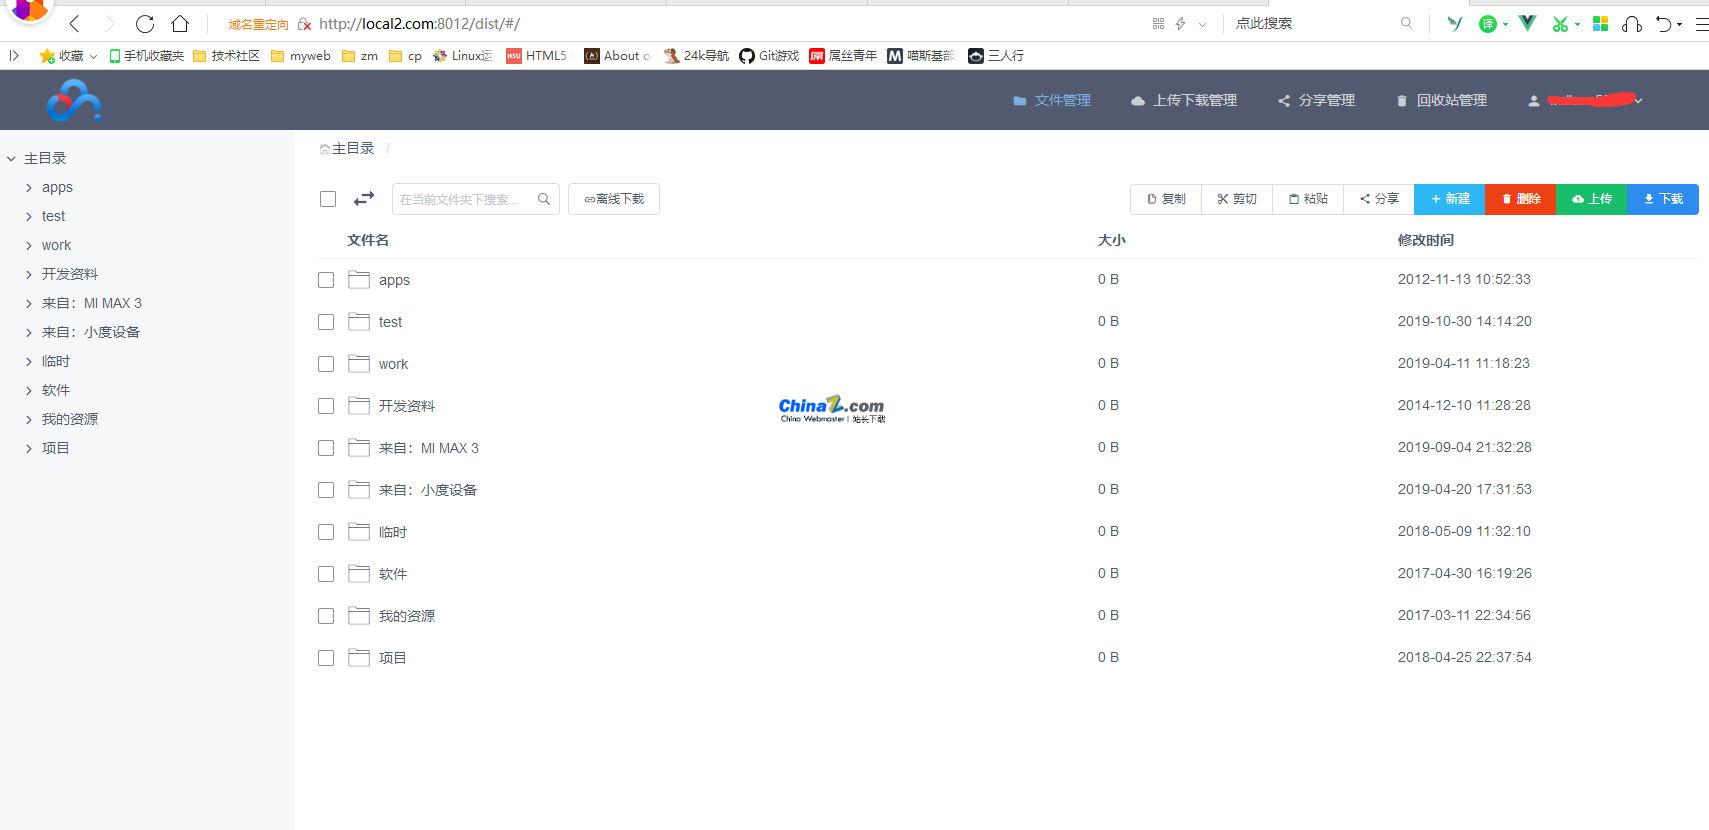
Task: Click folder icon for 我的资源 row
Action: (x=359, y=616)
